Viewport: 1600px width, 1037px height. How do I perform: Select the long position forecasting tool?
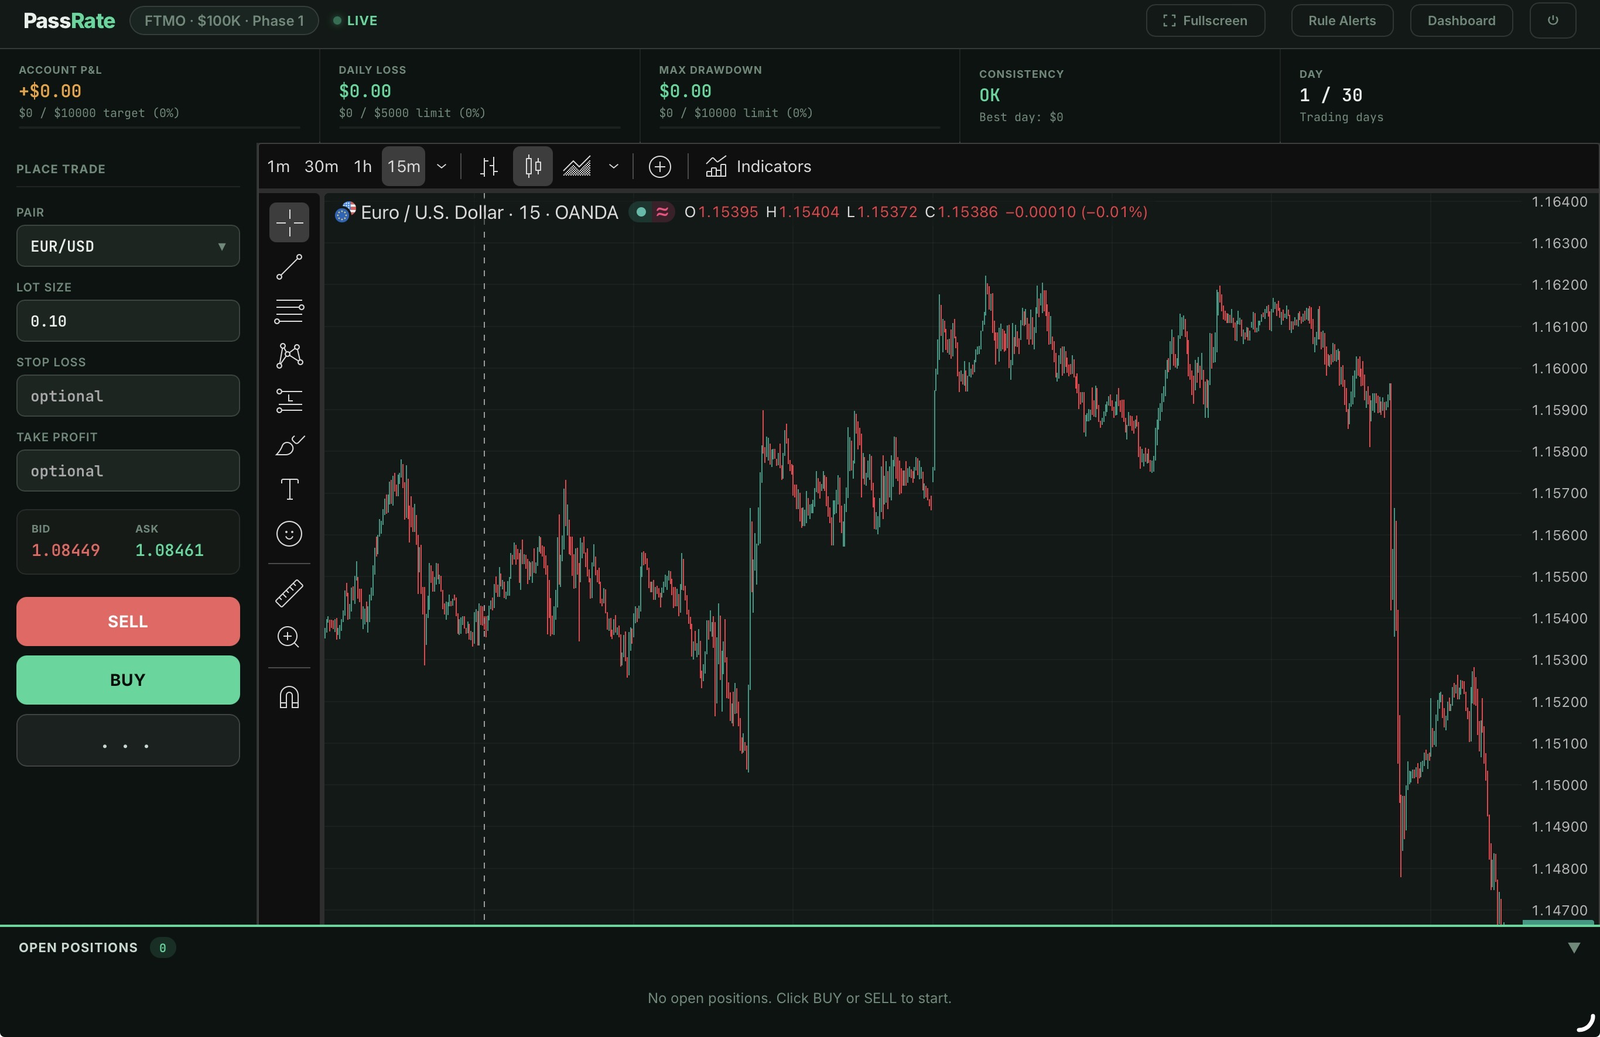click(x=289, y=400)
